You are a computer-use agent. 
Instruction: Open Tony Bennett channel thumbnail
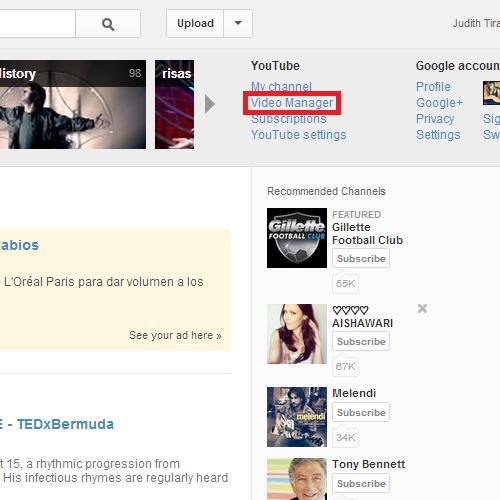click(x=297, y=479)
